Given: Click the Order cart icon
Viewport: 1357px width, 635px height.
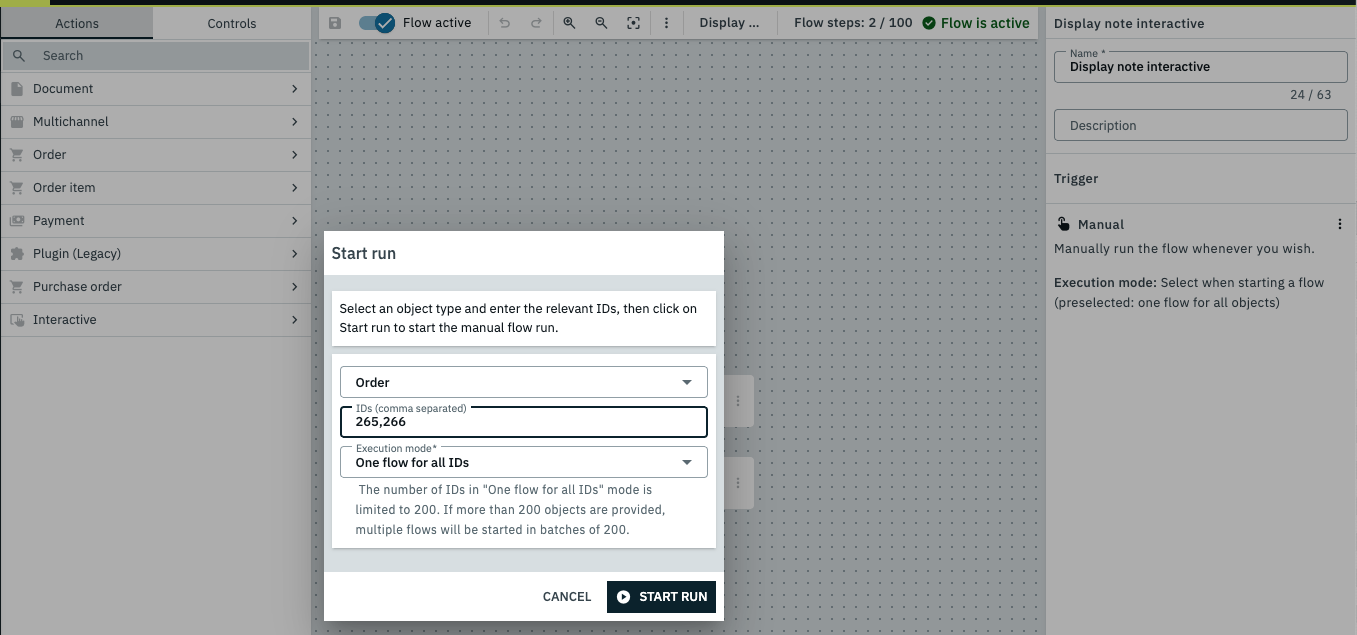Looking at the screenshot, I should point(17,155).
